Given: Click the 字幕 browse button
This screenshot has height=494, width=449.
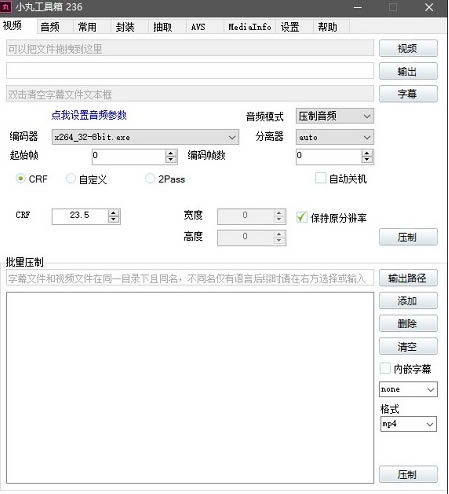Looking at the screenshot, I should coord(408,94).
